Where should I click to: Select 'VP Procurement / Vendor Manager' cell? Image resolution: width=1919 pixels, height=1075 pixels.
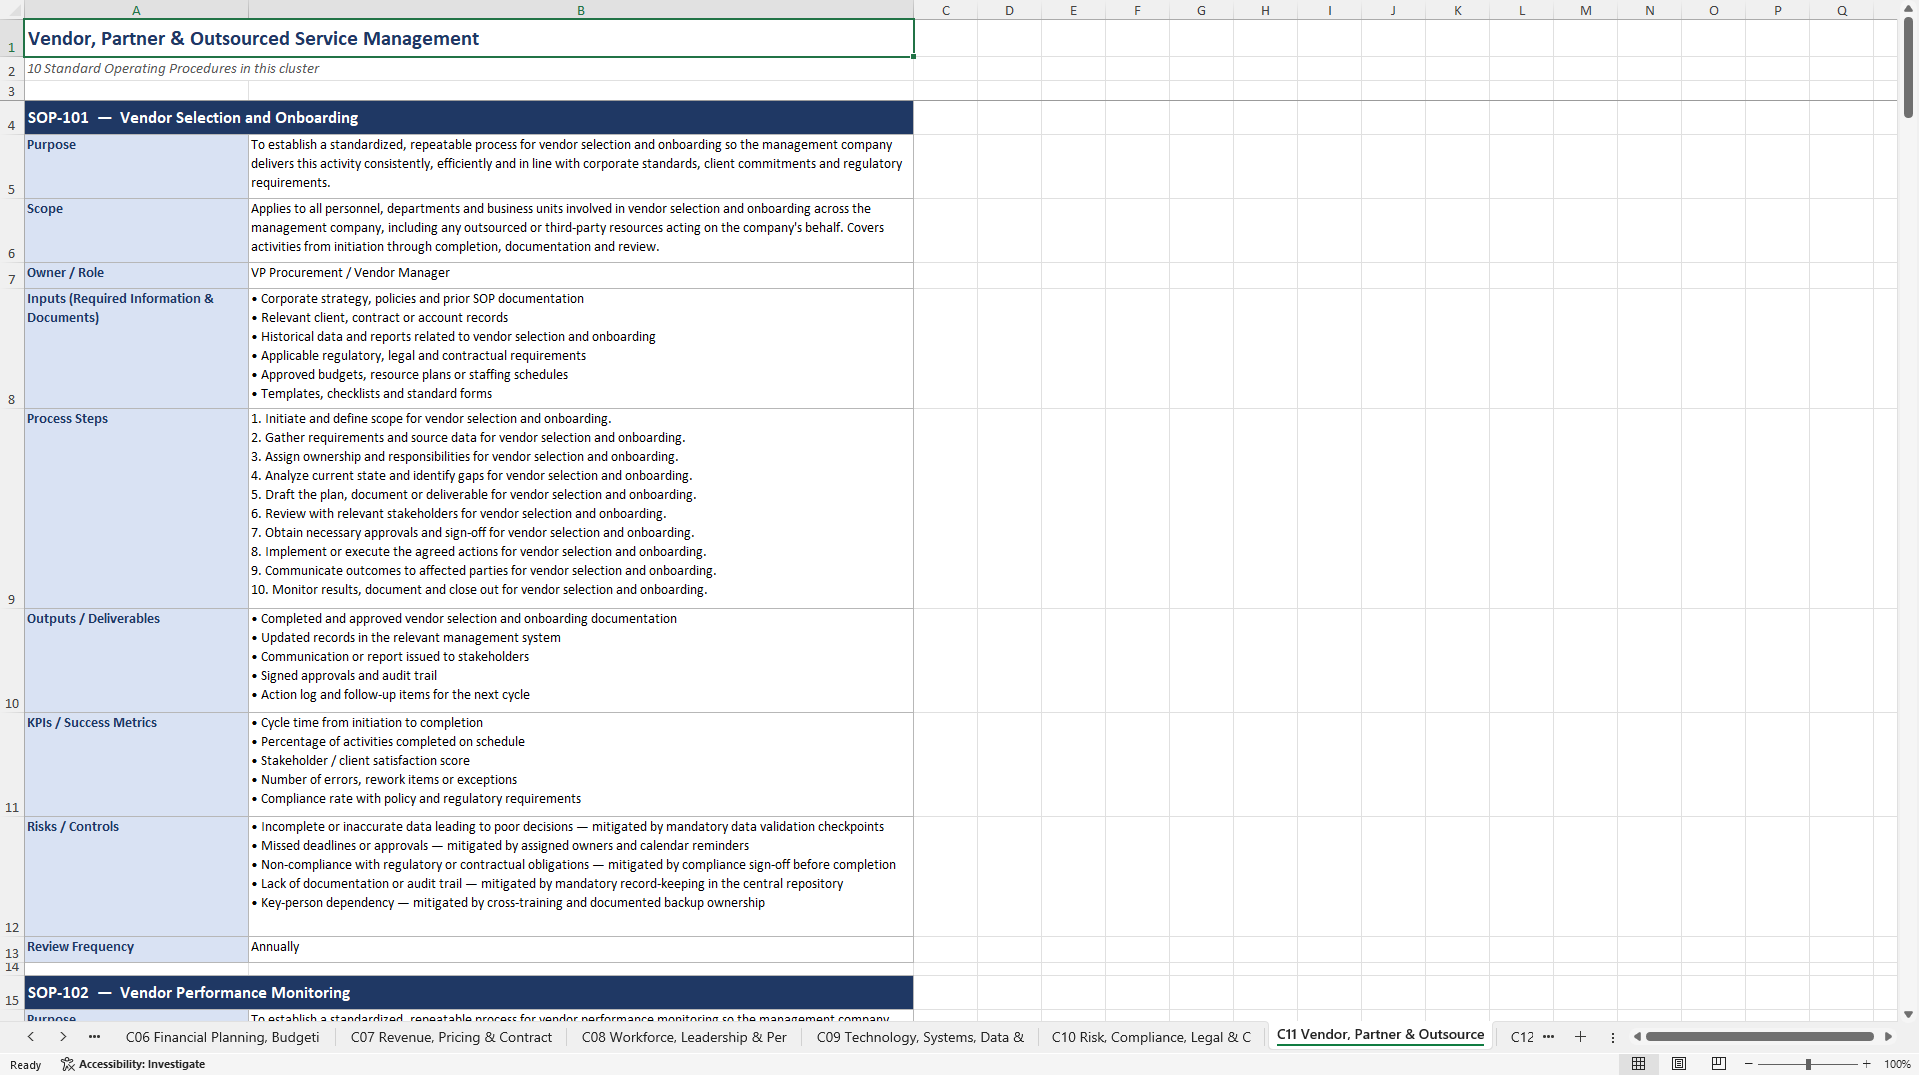[581, 275]
